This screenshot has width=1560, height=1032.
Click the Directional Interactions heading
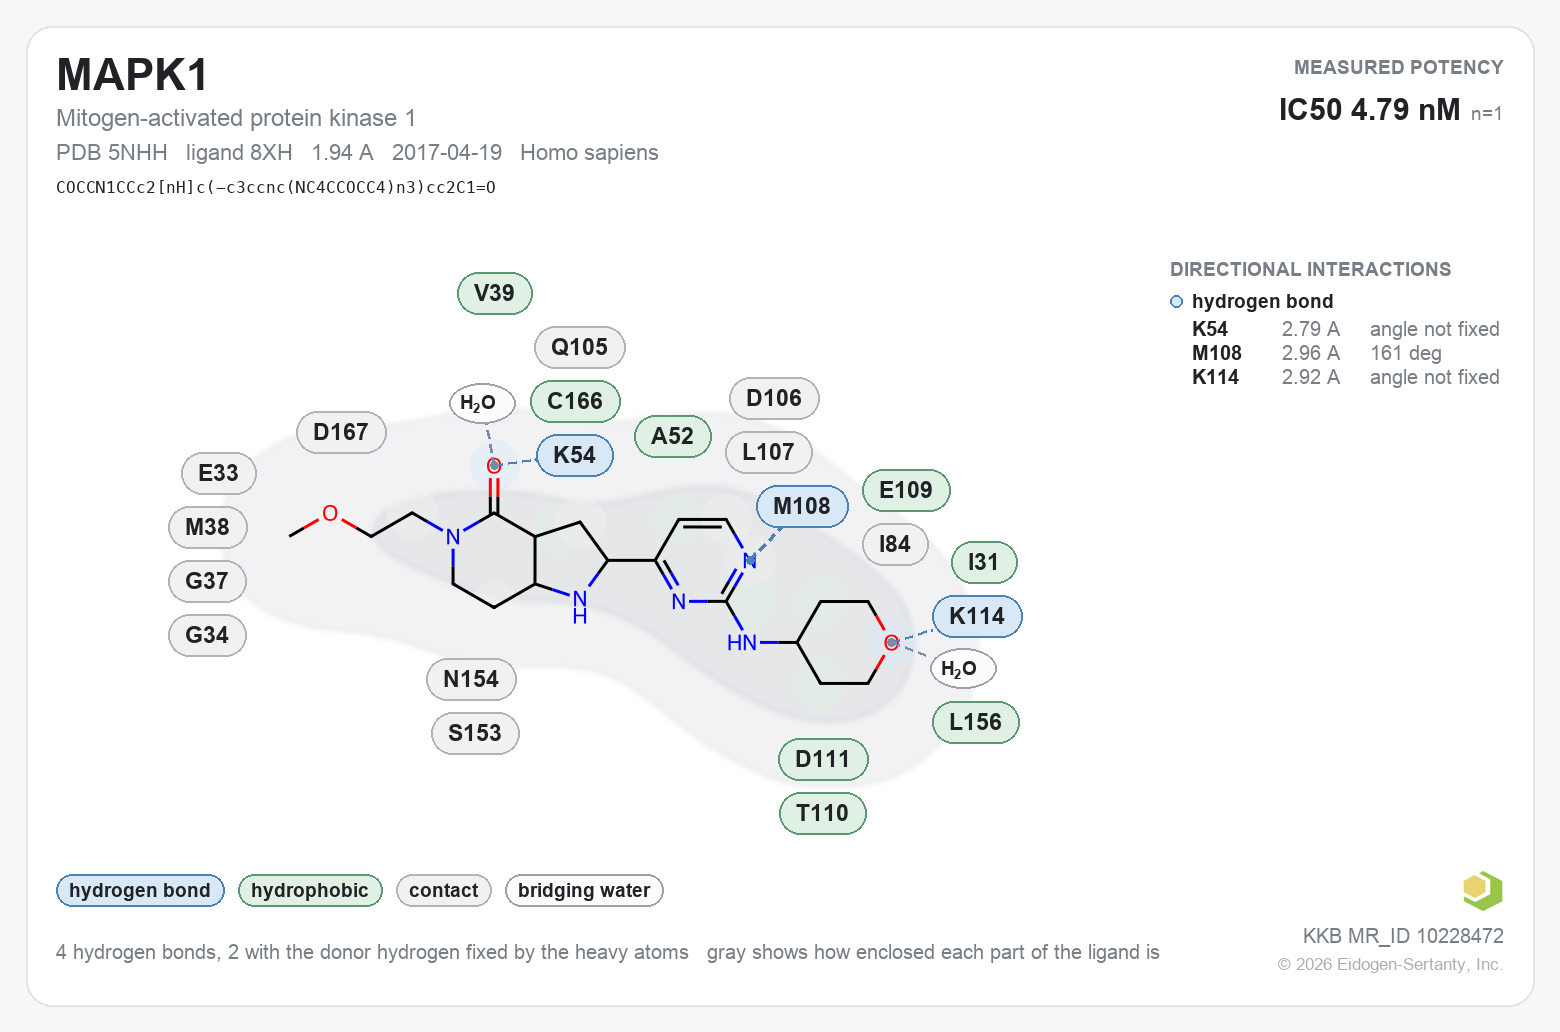tap(1311, 270)
